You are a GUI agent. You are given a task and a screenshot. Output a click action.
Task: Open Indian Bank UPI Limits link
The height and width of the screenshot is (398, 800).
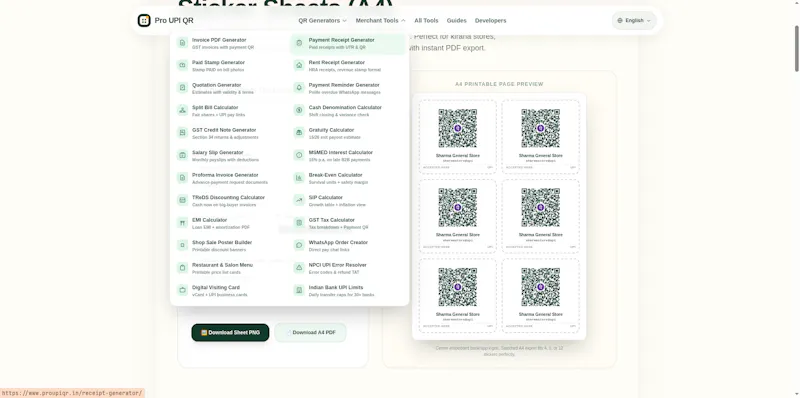348,290
